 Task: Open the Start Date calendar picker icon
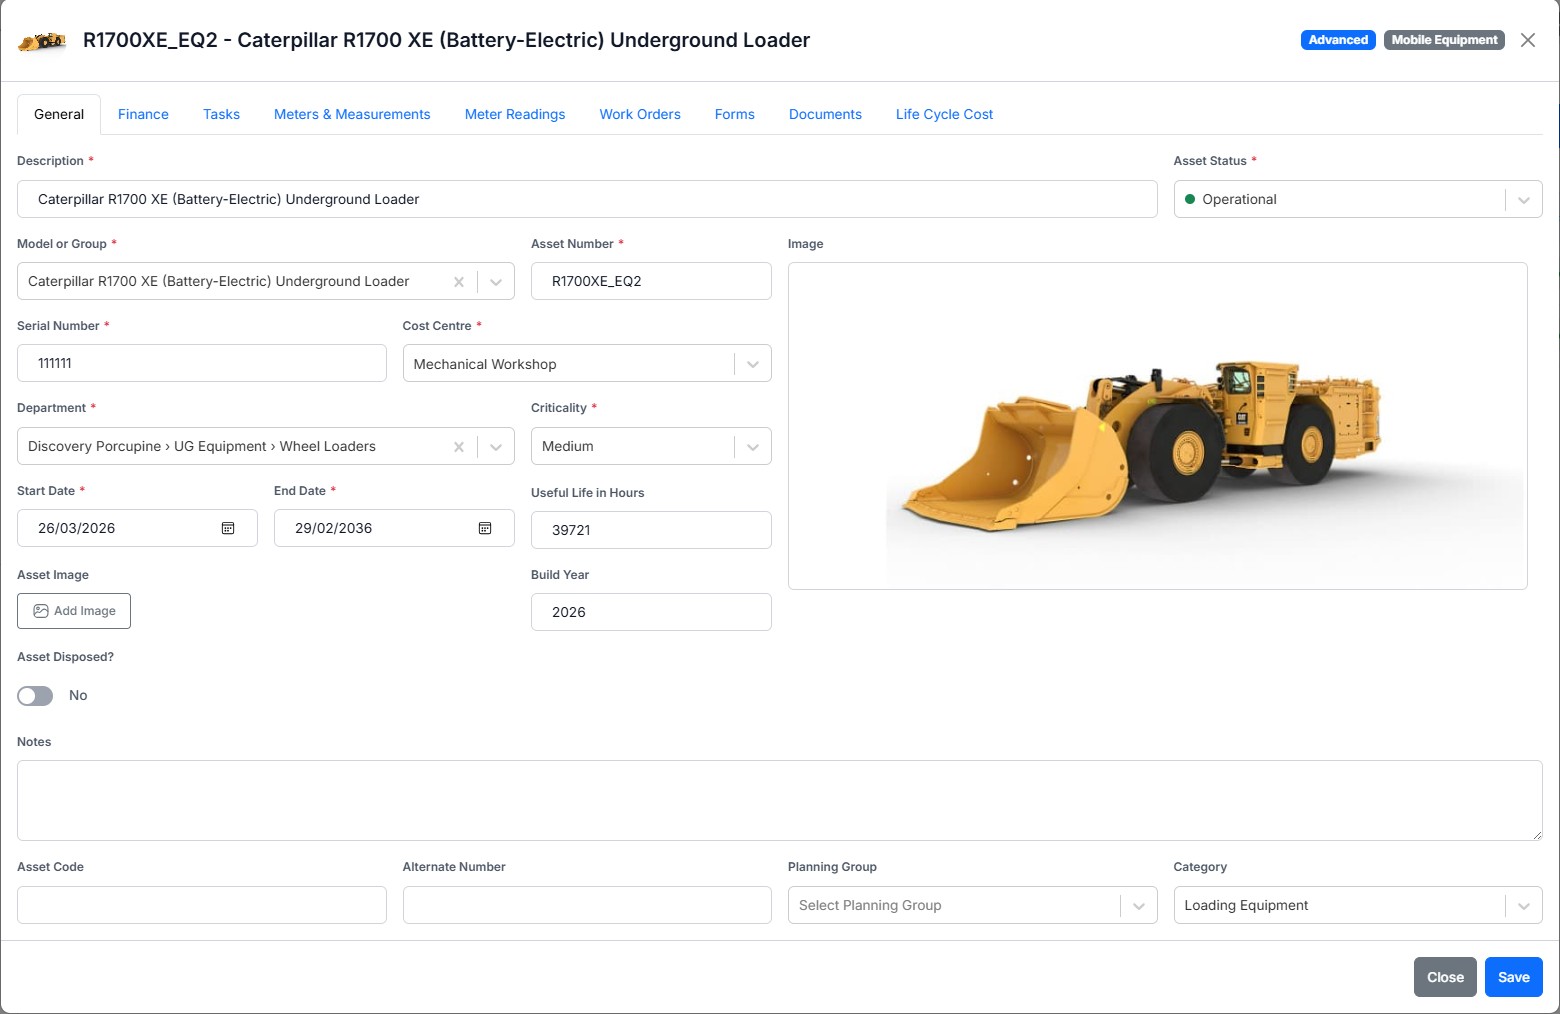pos(228,528)
